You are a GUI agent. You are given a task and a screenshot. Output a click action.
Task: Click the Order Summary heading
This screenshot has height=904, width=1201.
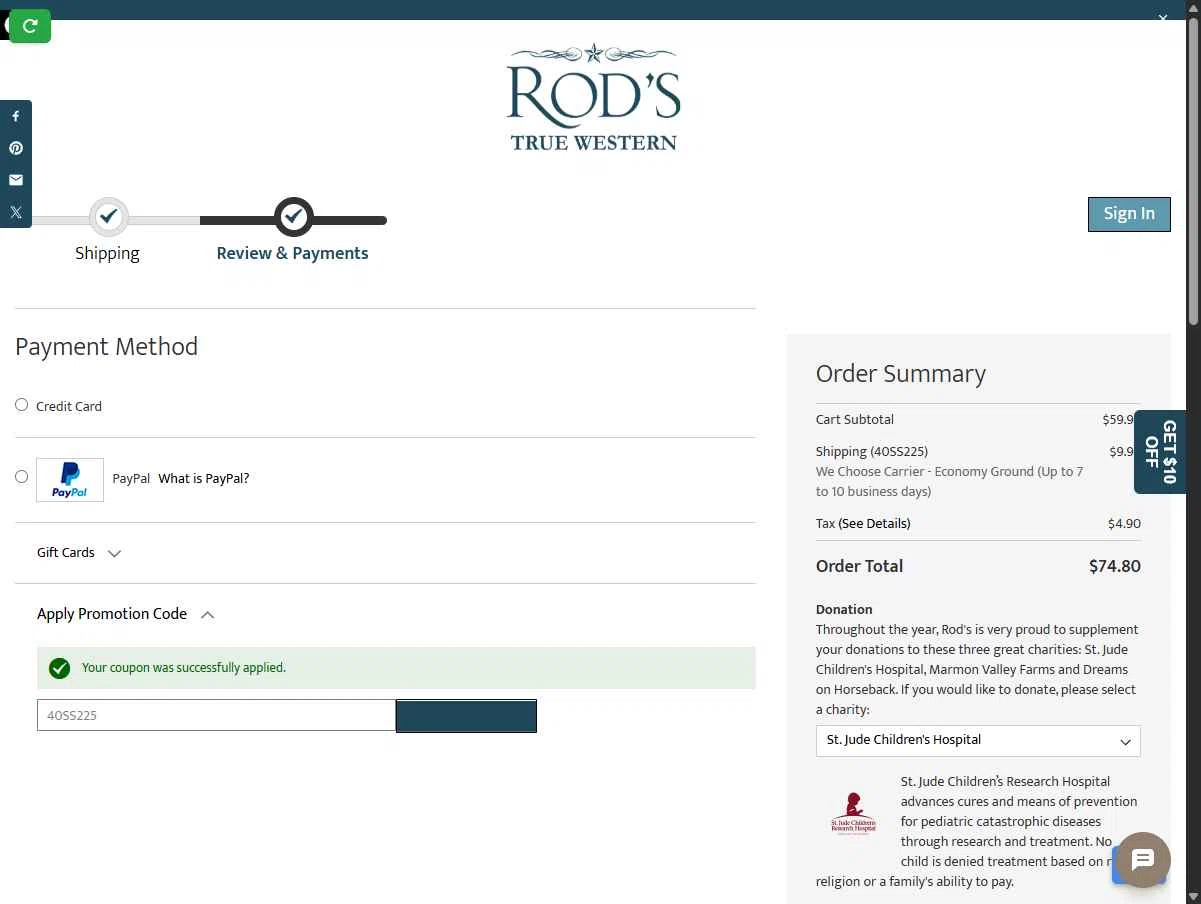click(x=901, y=374)
